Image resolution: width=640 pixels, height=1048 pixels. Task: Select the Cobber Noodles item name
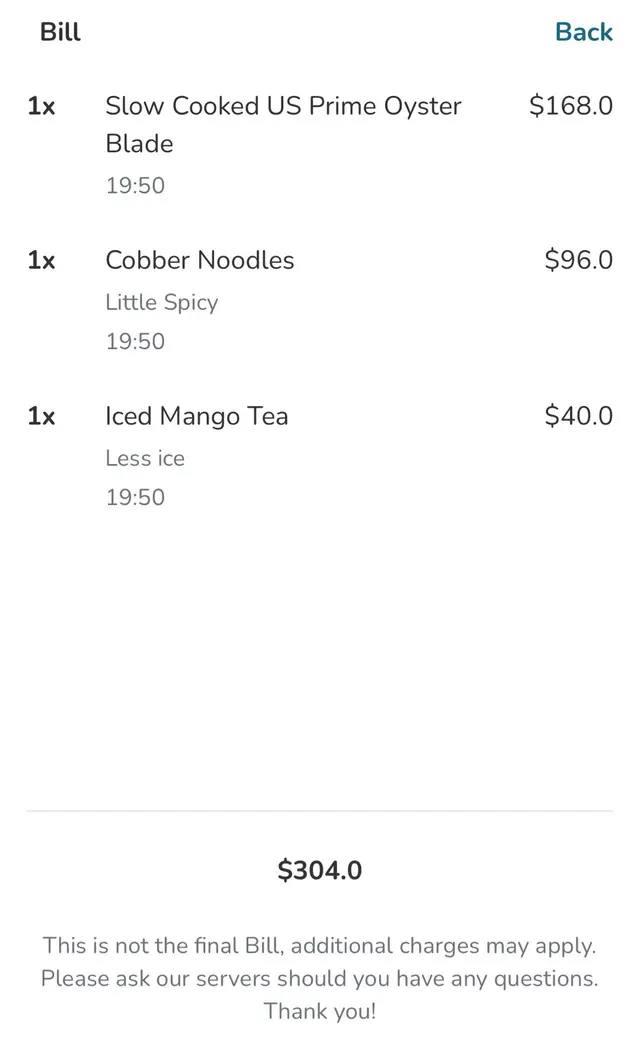coord(200,260)
